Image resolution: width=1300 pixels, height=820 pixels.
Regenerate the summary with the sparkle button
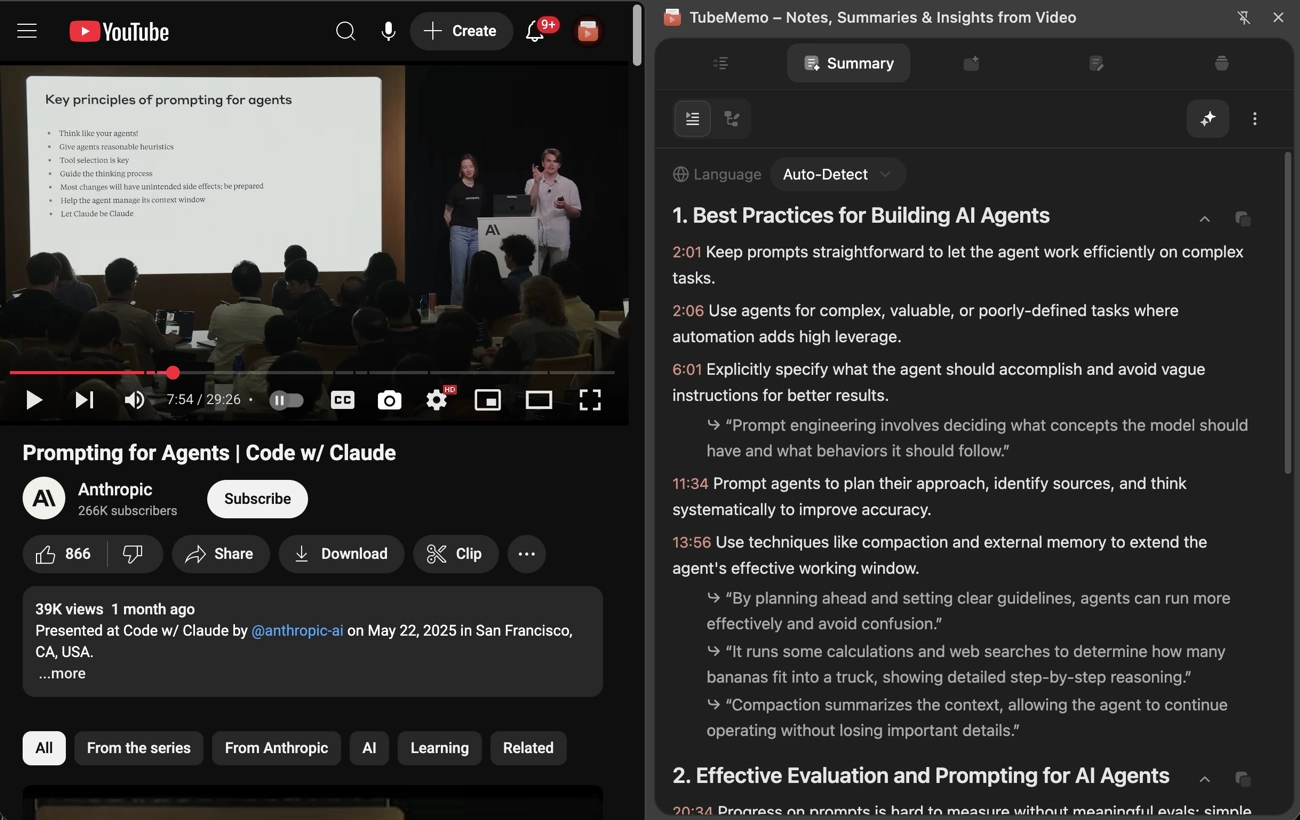point(1208,119)
